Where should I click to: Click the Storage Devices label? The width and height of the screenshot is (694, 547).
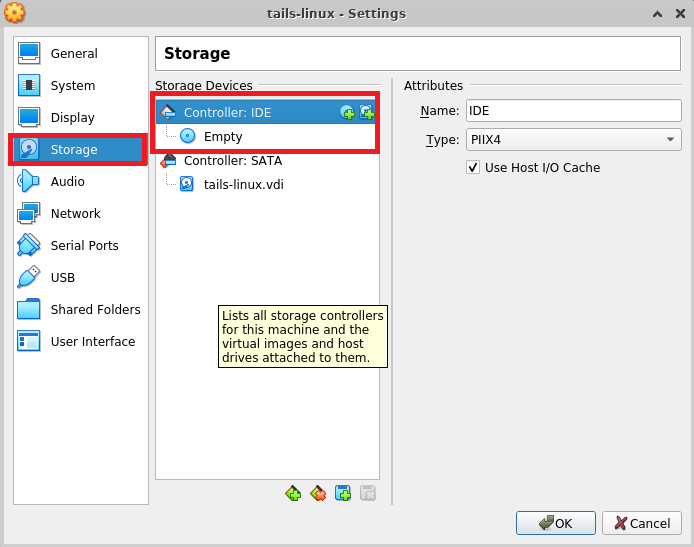click(x=204, y=85)
